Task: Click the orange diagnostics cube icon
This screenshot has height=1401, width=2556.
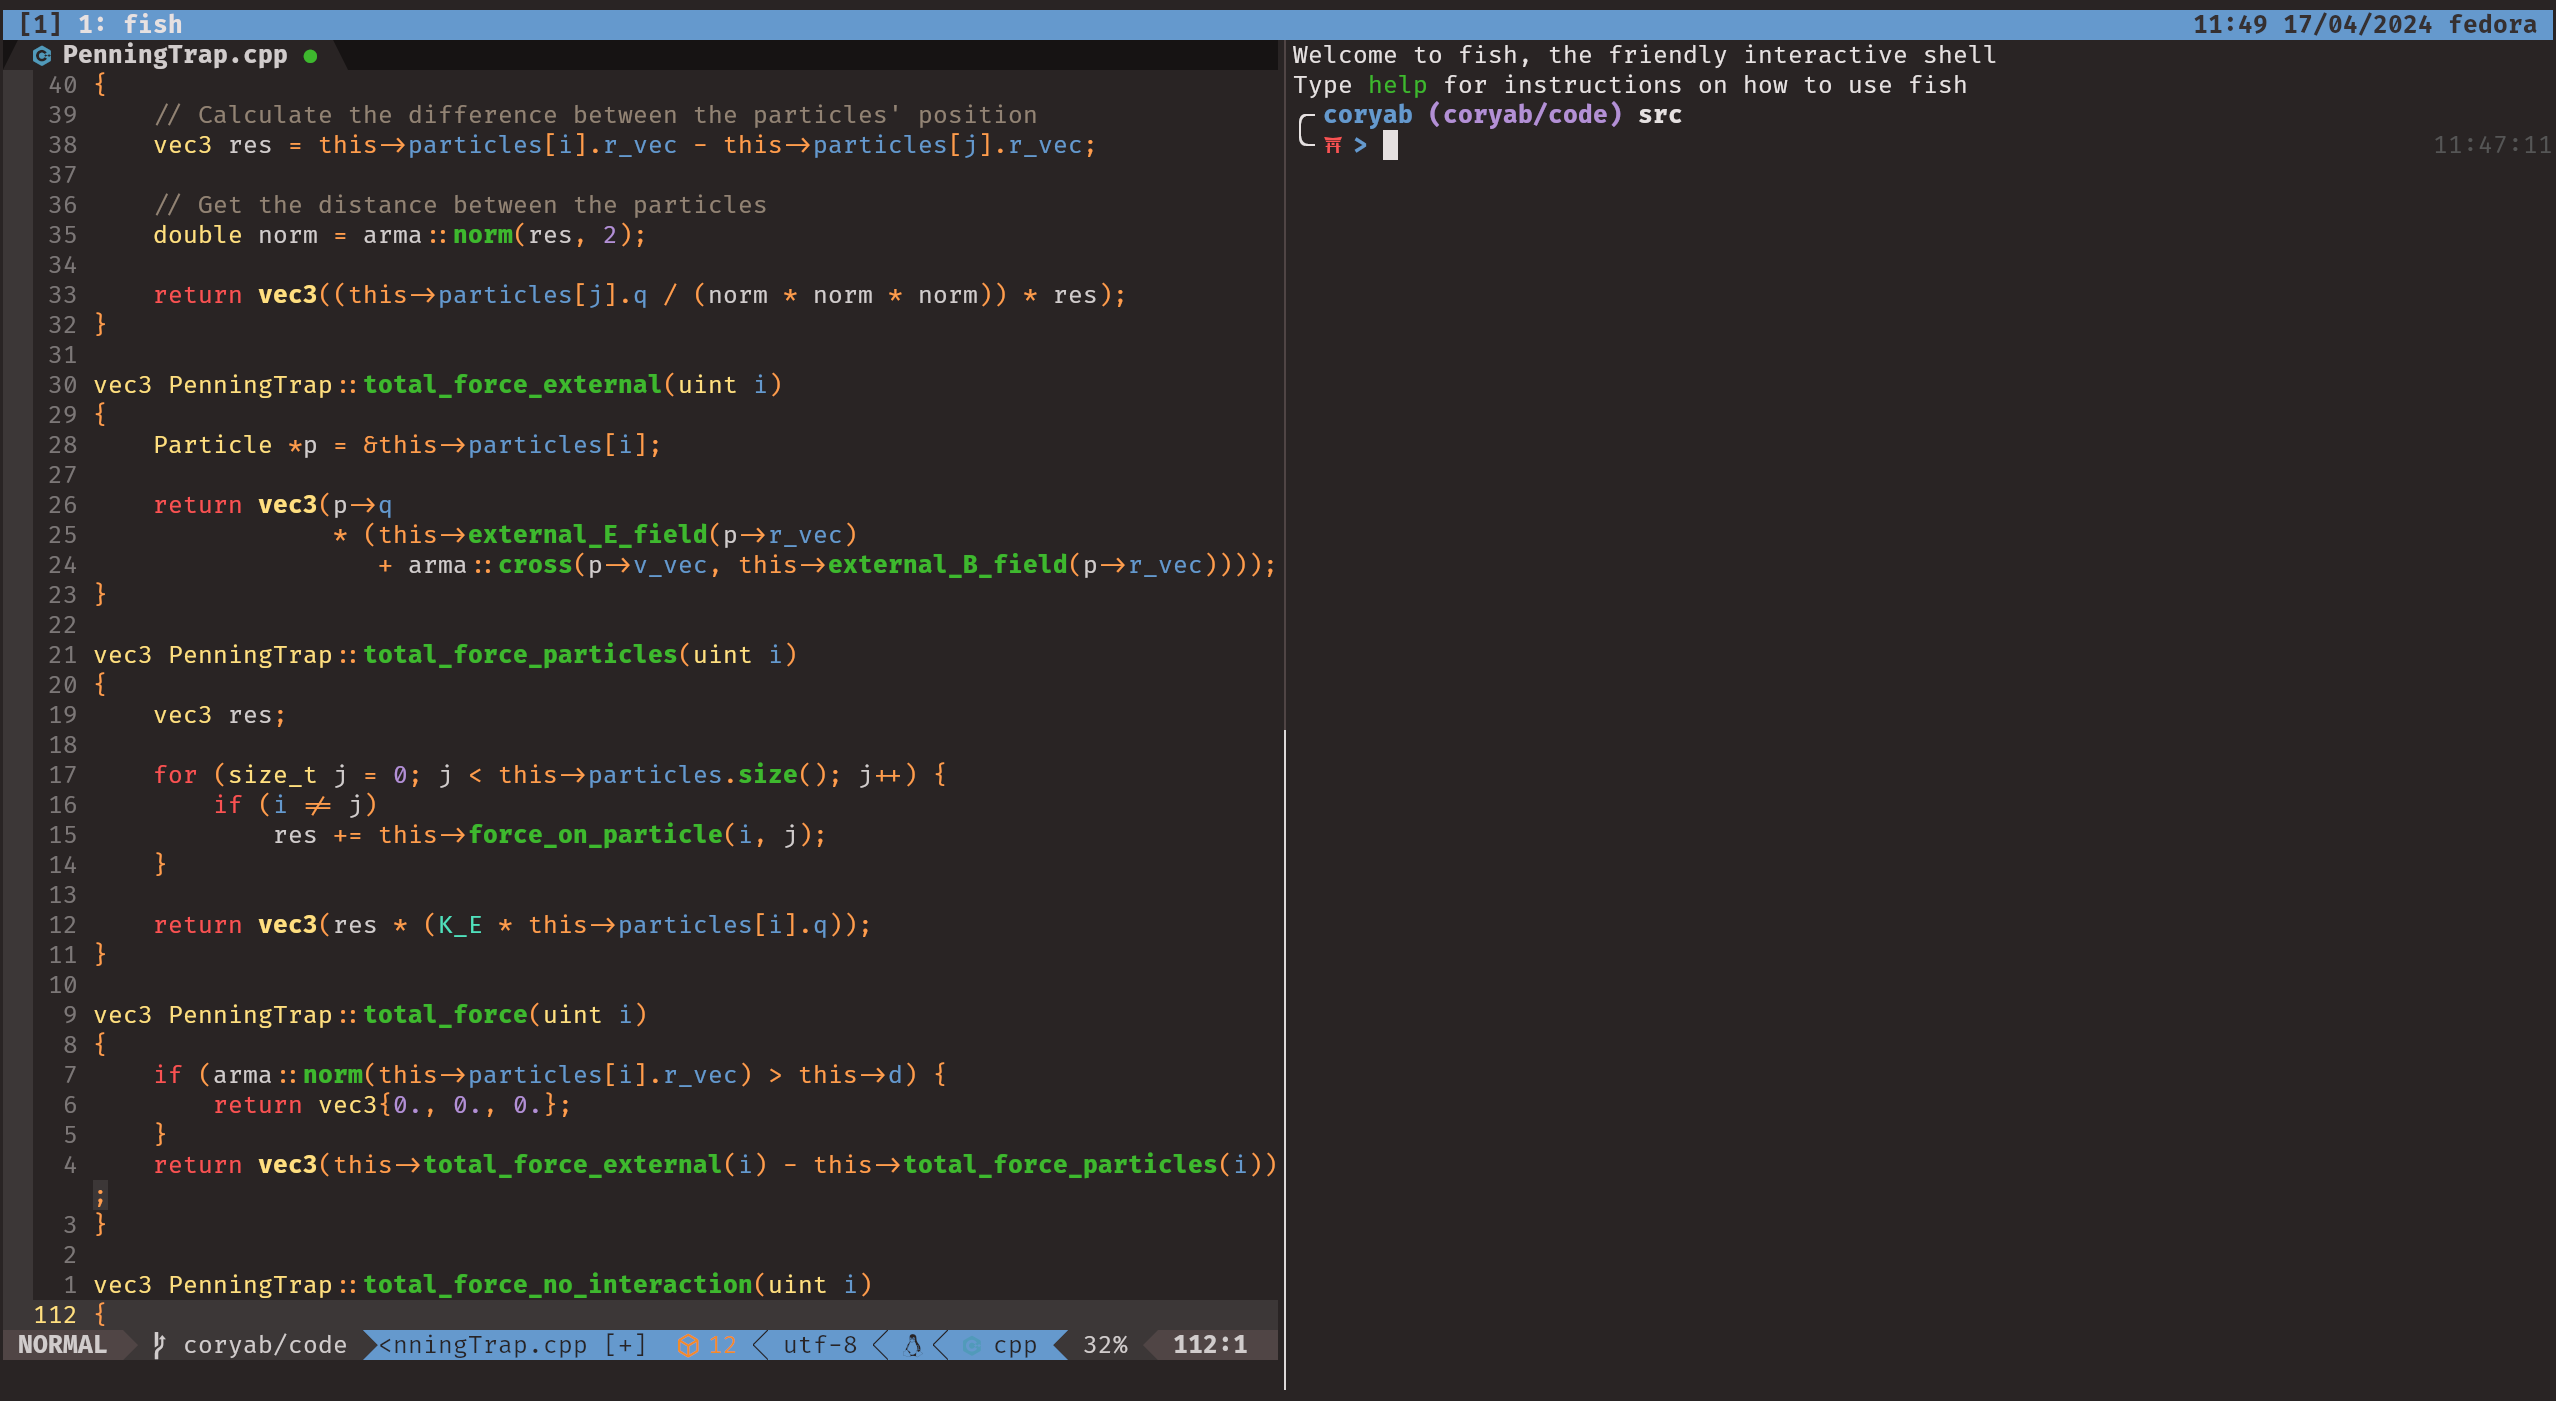Action: pos(688,1345)
